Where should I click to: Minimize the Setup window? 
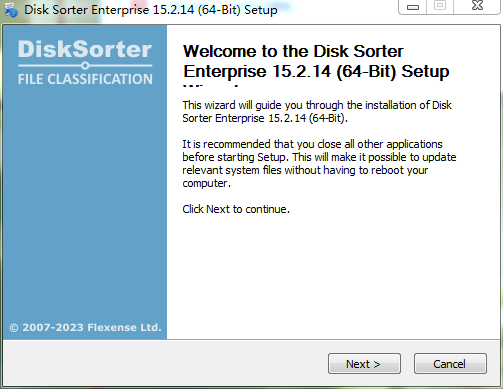point(413,7)
